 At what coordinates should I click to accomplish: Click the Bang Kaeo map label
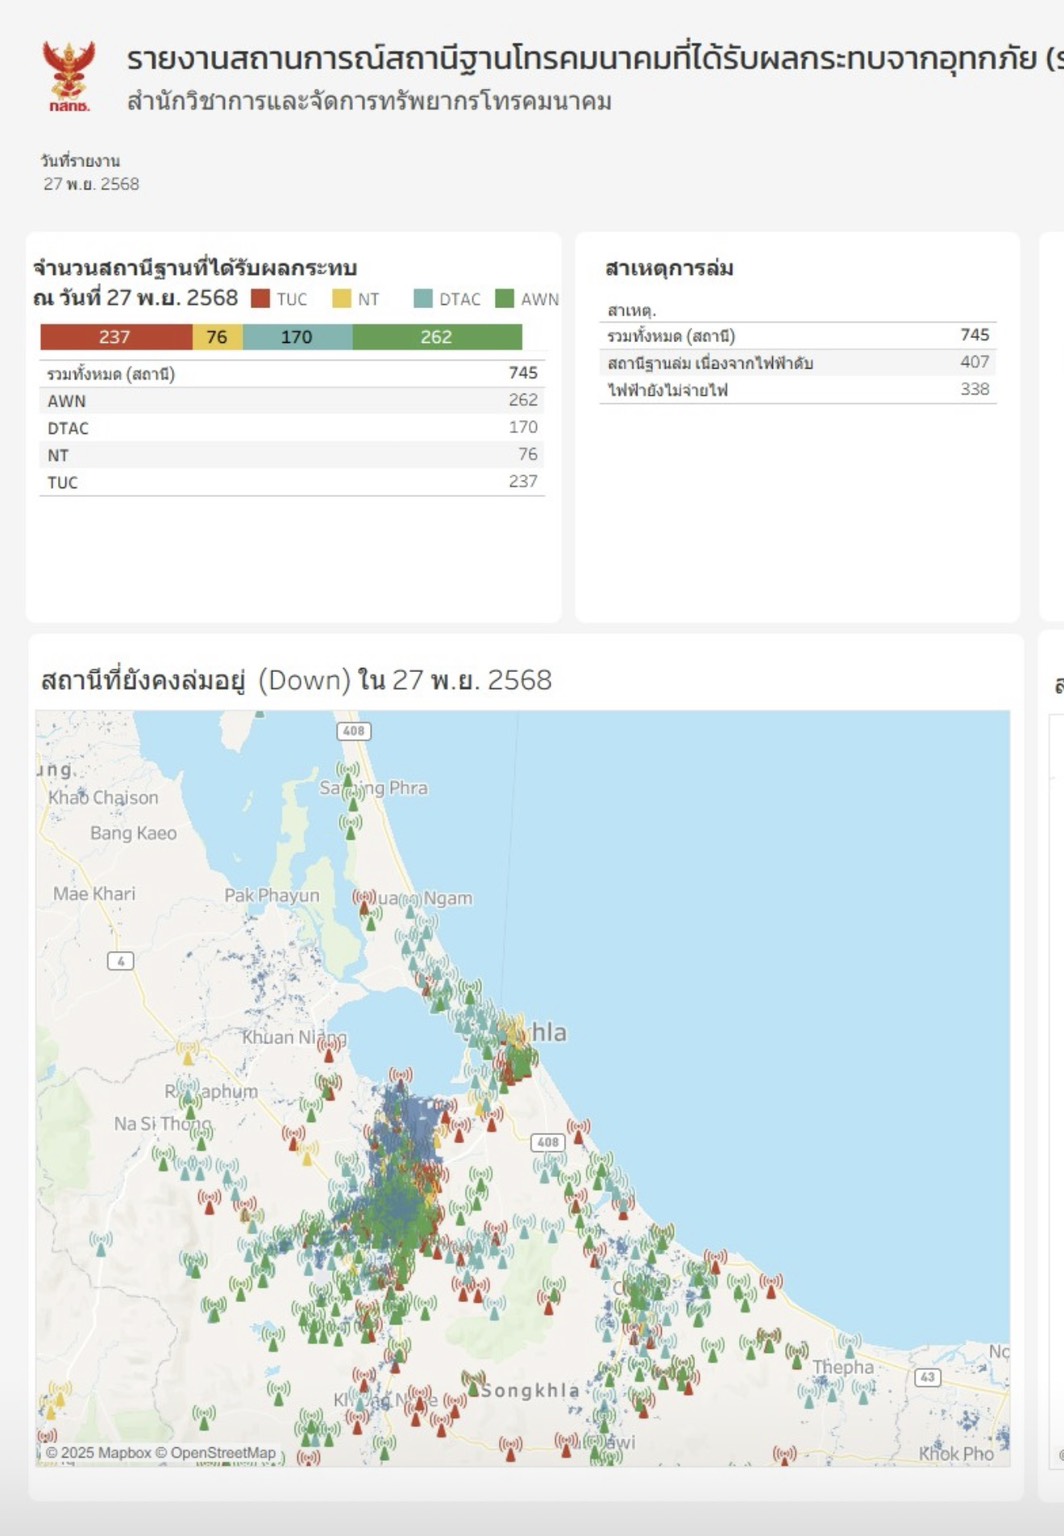[133, 833]
